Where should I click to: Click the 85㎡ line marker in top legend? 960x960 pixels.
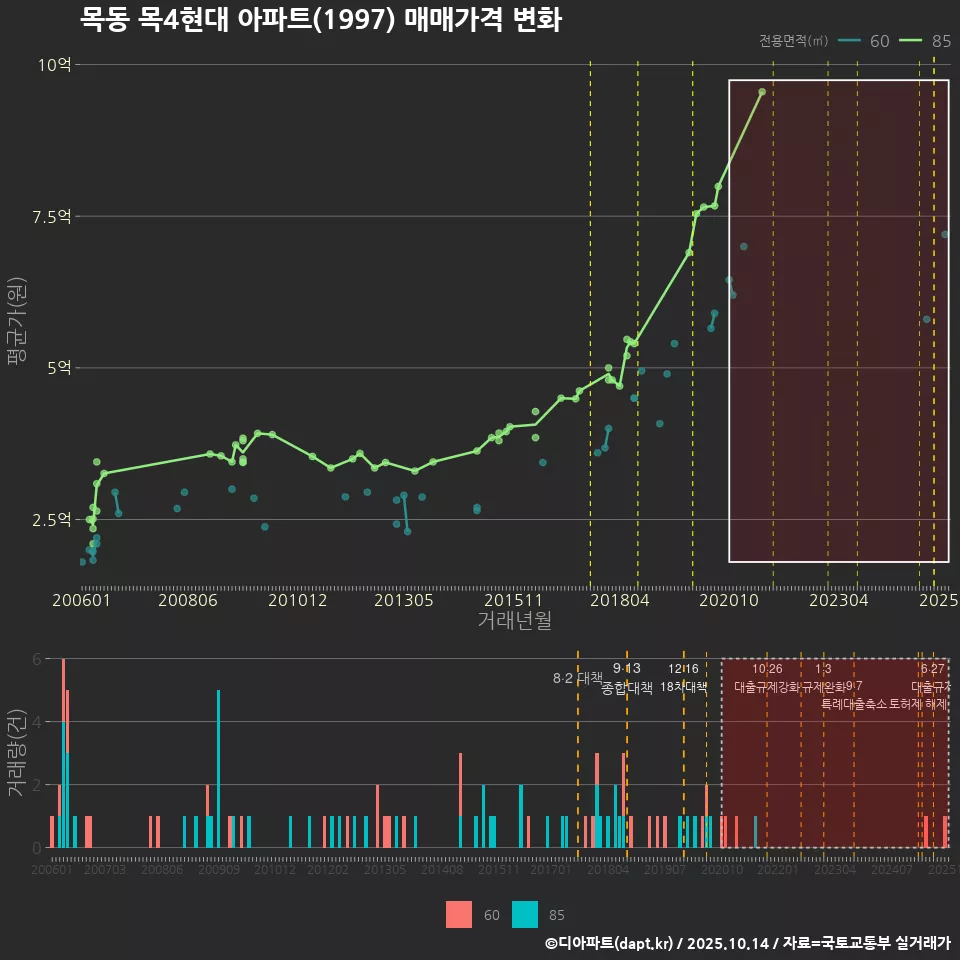point(911,41)
